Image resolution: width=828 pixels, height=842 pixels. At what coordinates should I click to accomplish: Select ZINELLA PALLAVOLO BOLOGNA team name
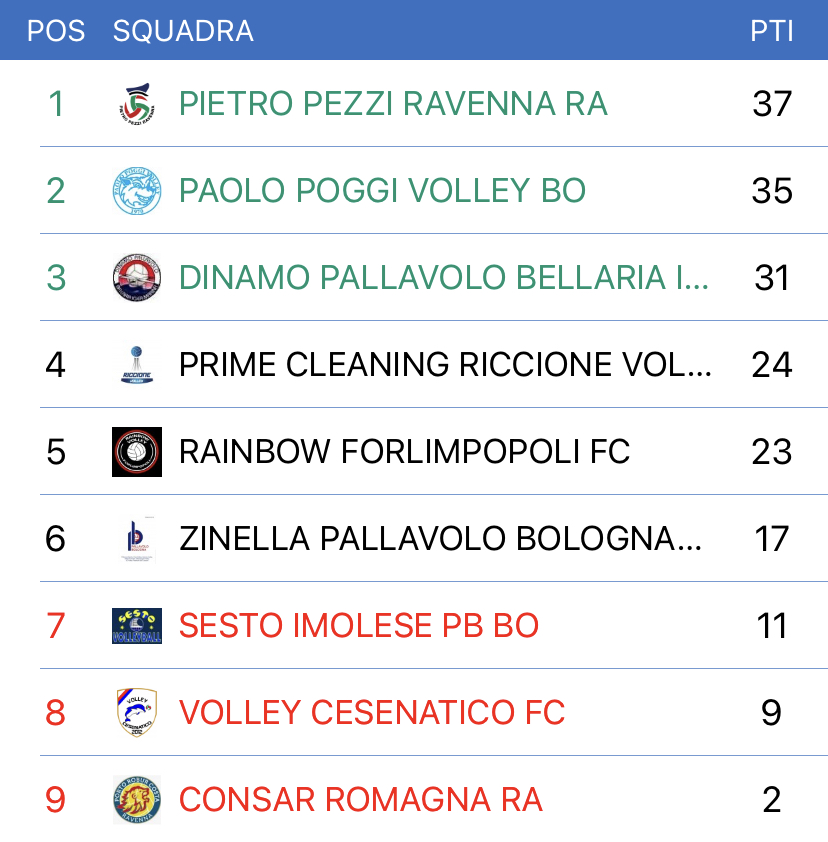pos(440,539)
